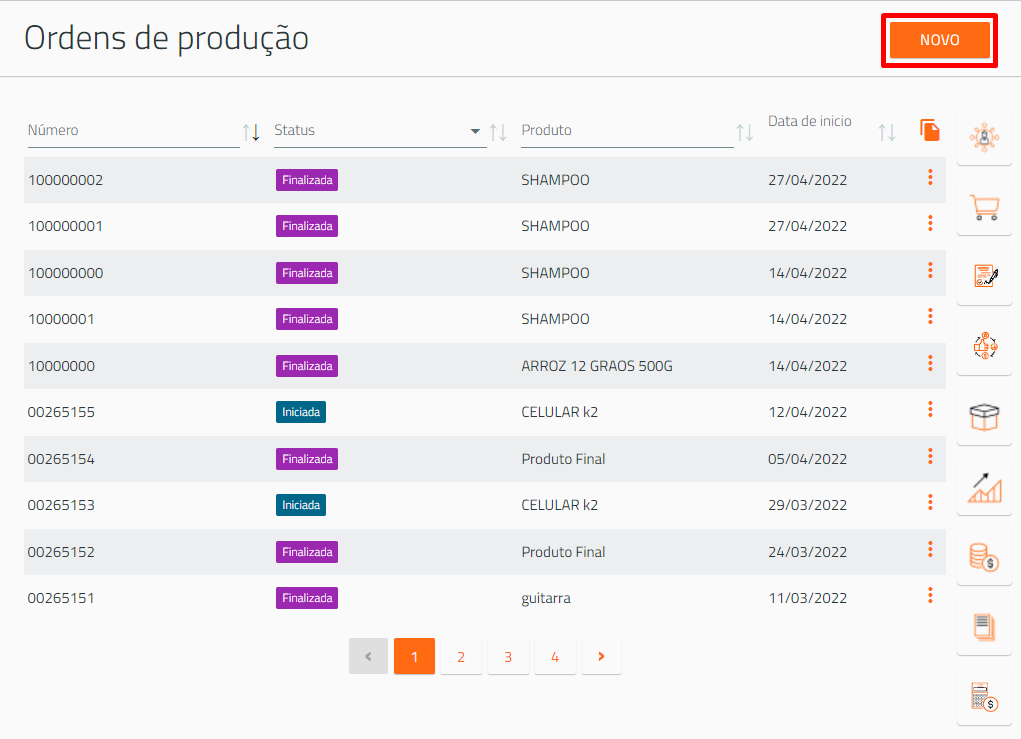Click product ARROZ 12 GRAOS 500G

pyautogui.click(x=596, y=366)
